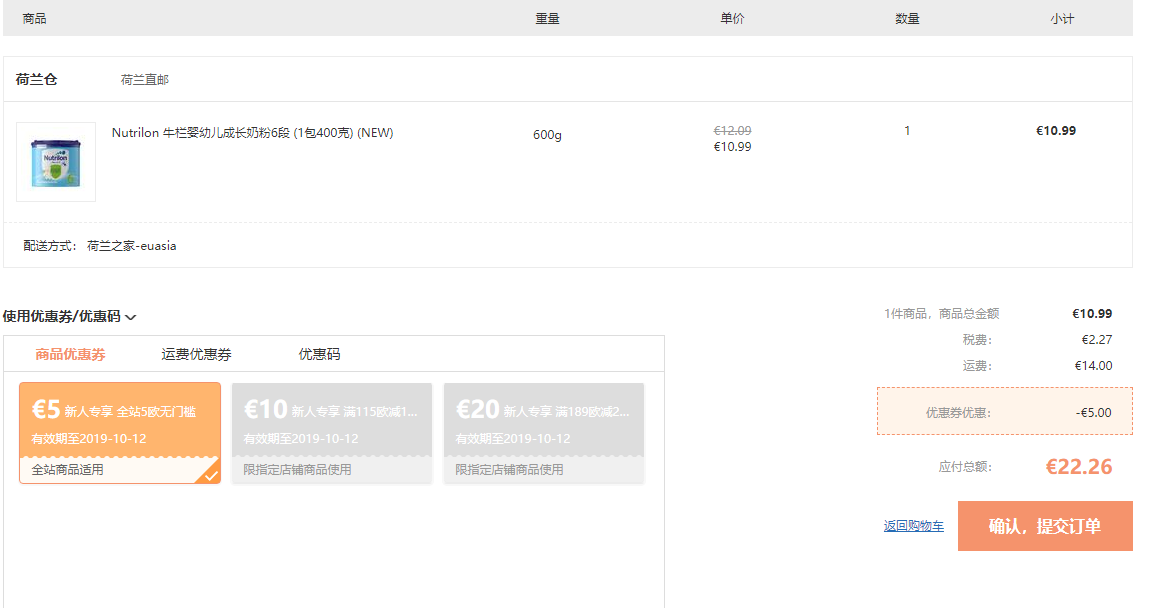Click the 单价 column header
Screen dimensions: 1155x608
point(732,18)
